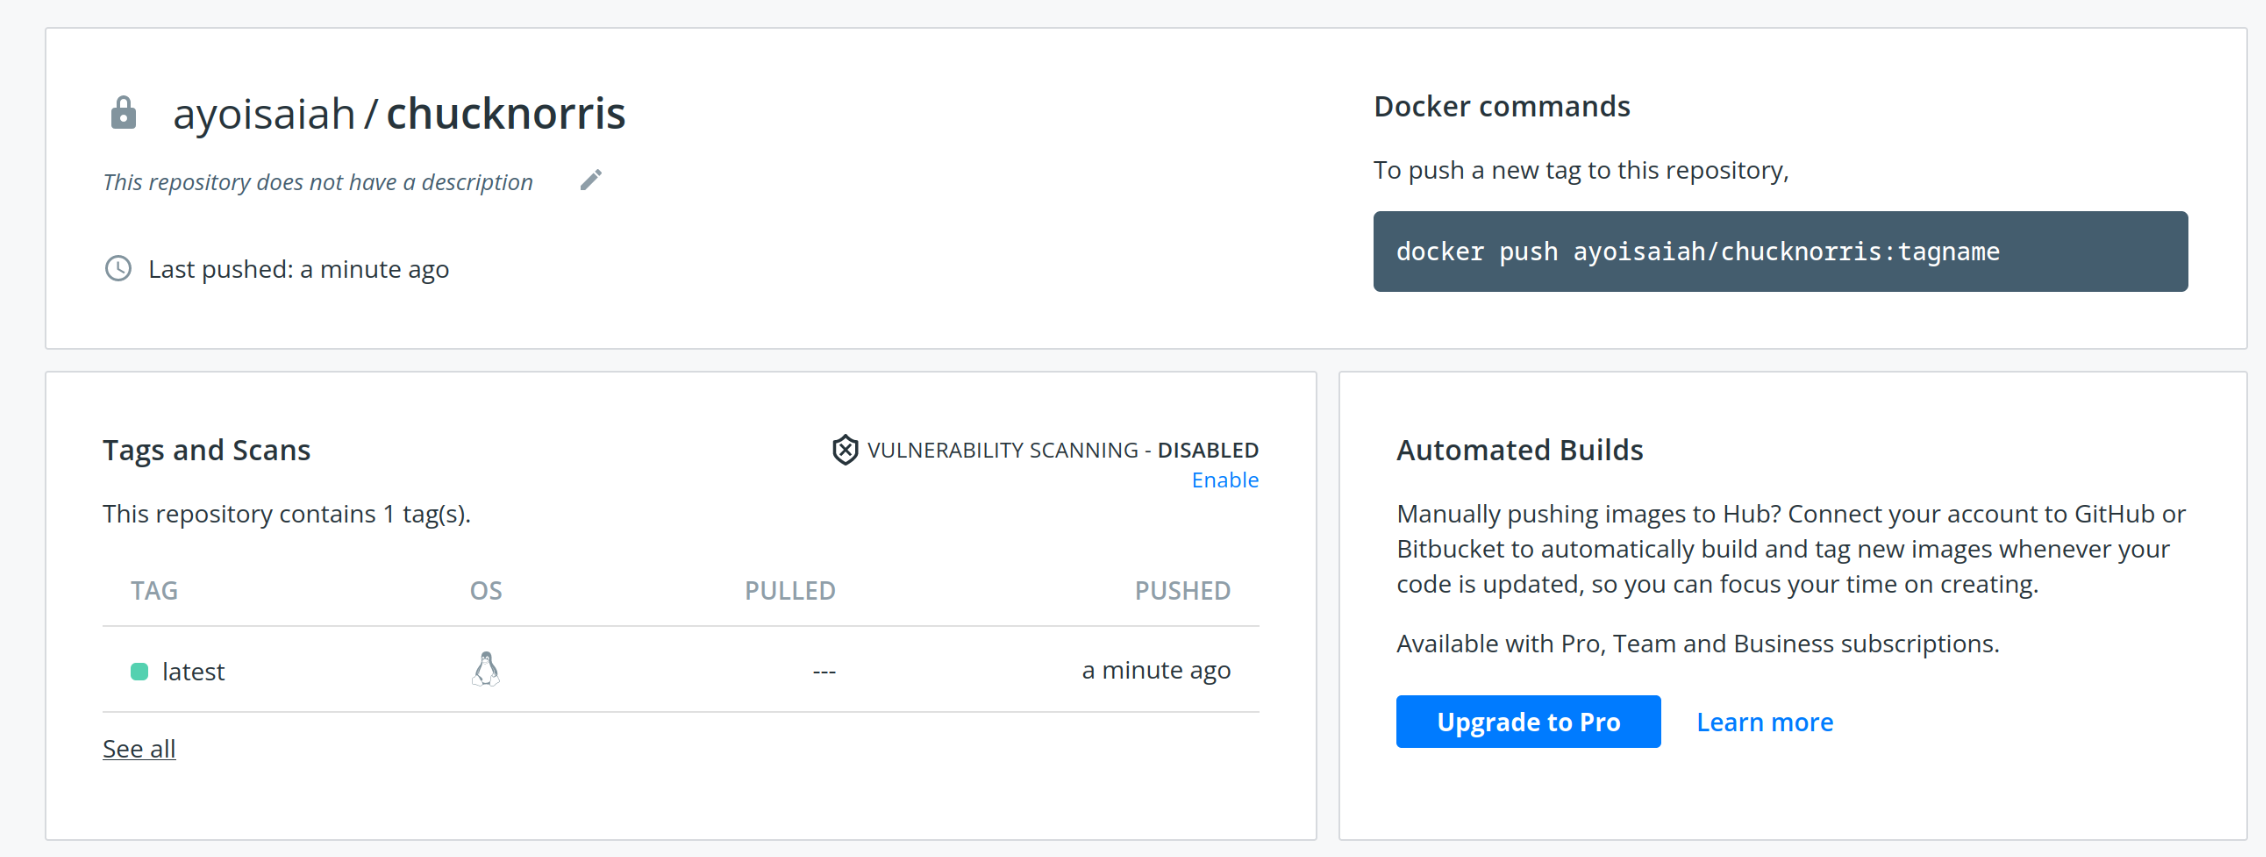
Task: Enable vulnerability scanning
Action: click(x=1225, y=479)
